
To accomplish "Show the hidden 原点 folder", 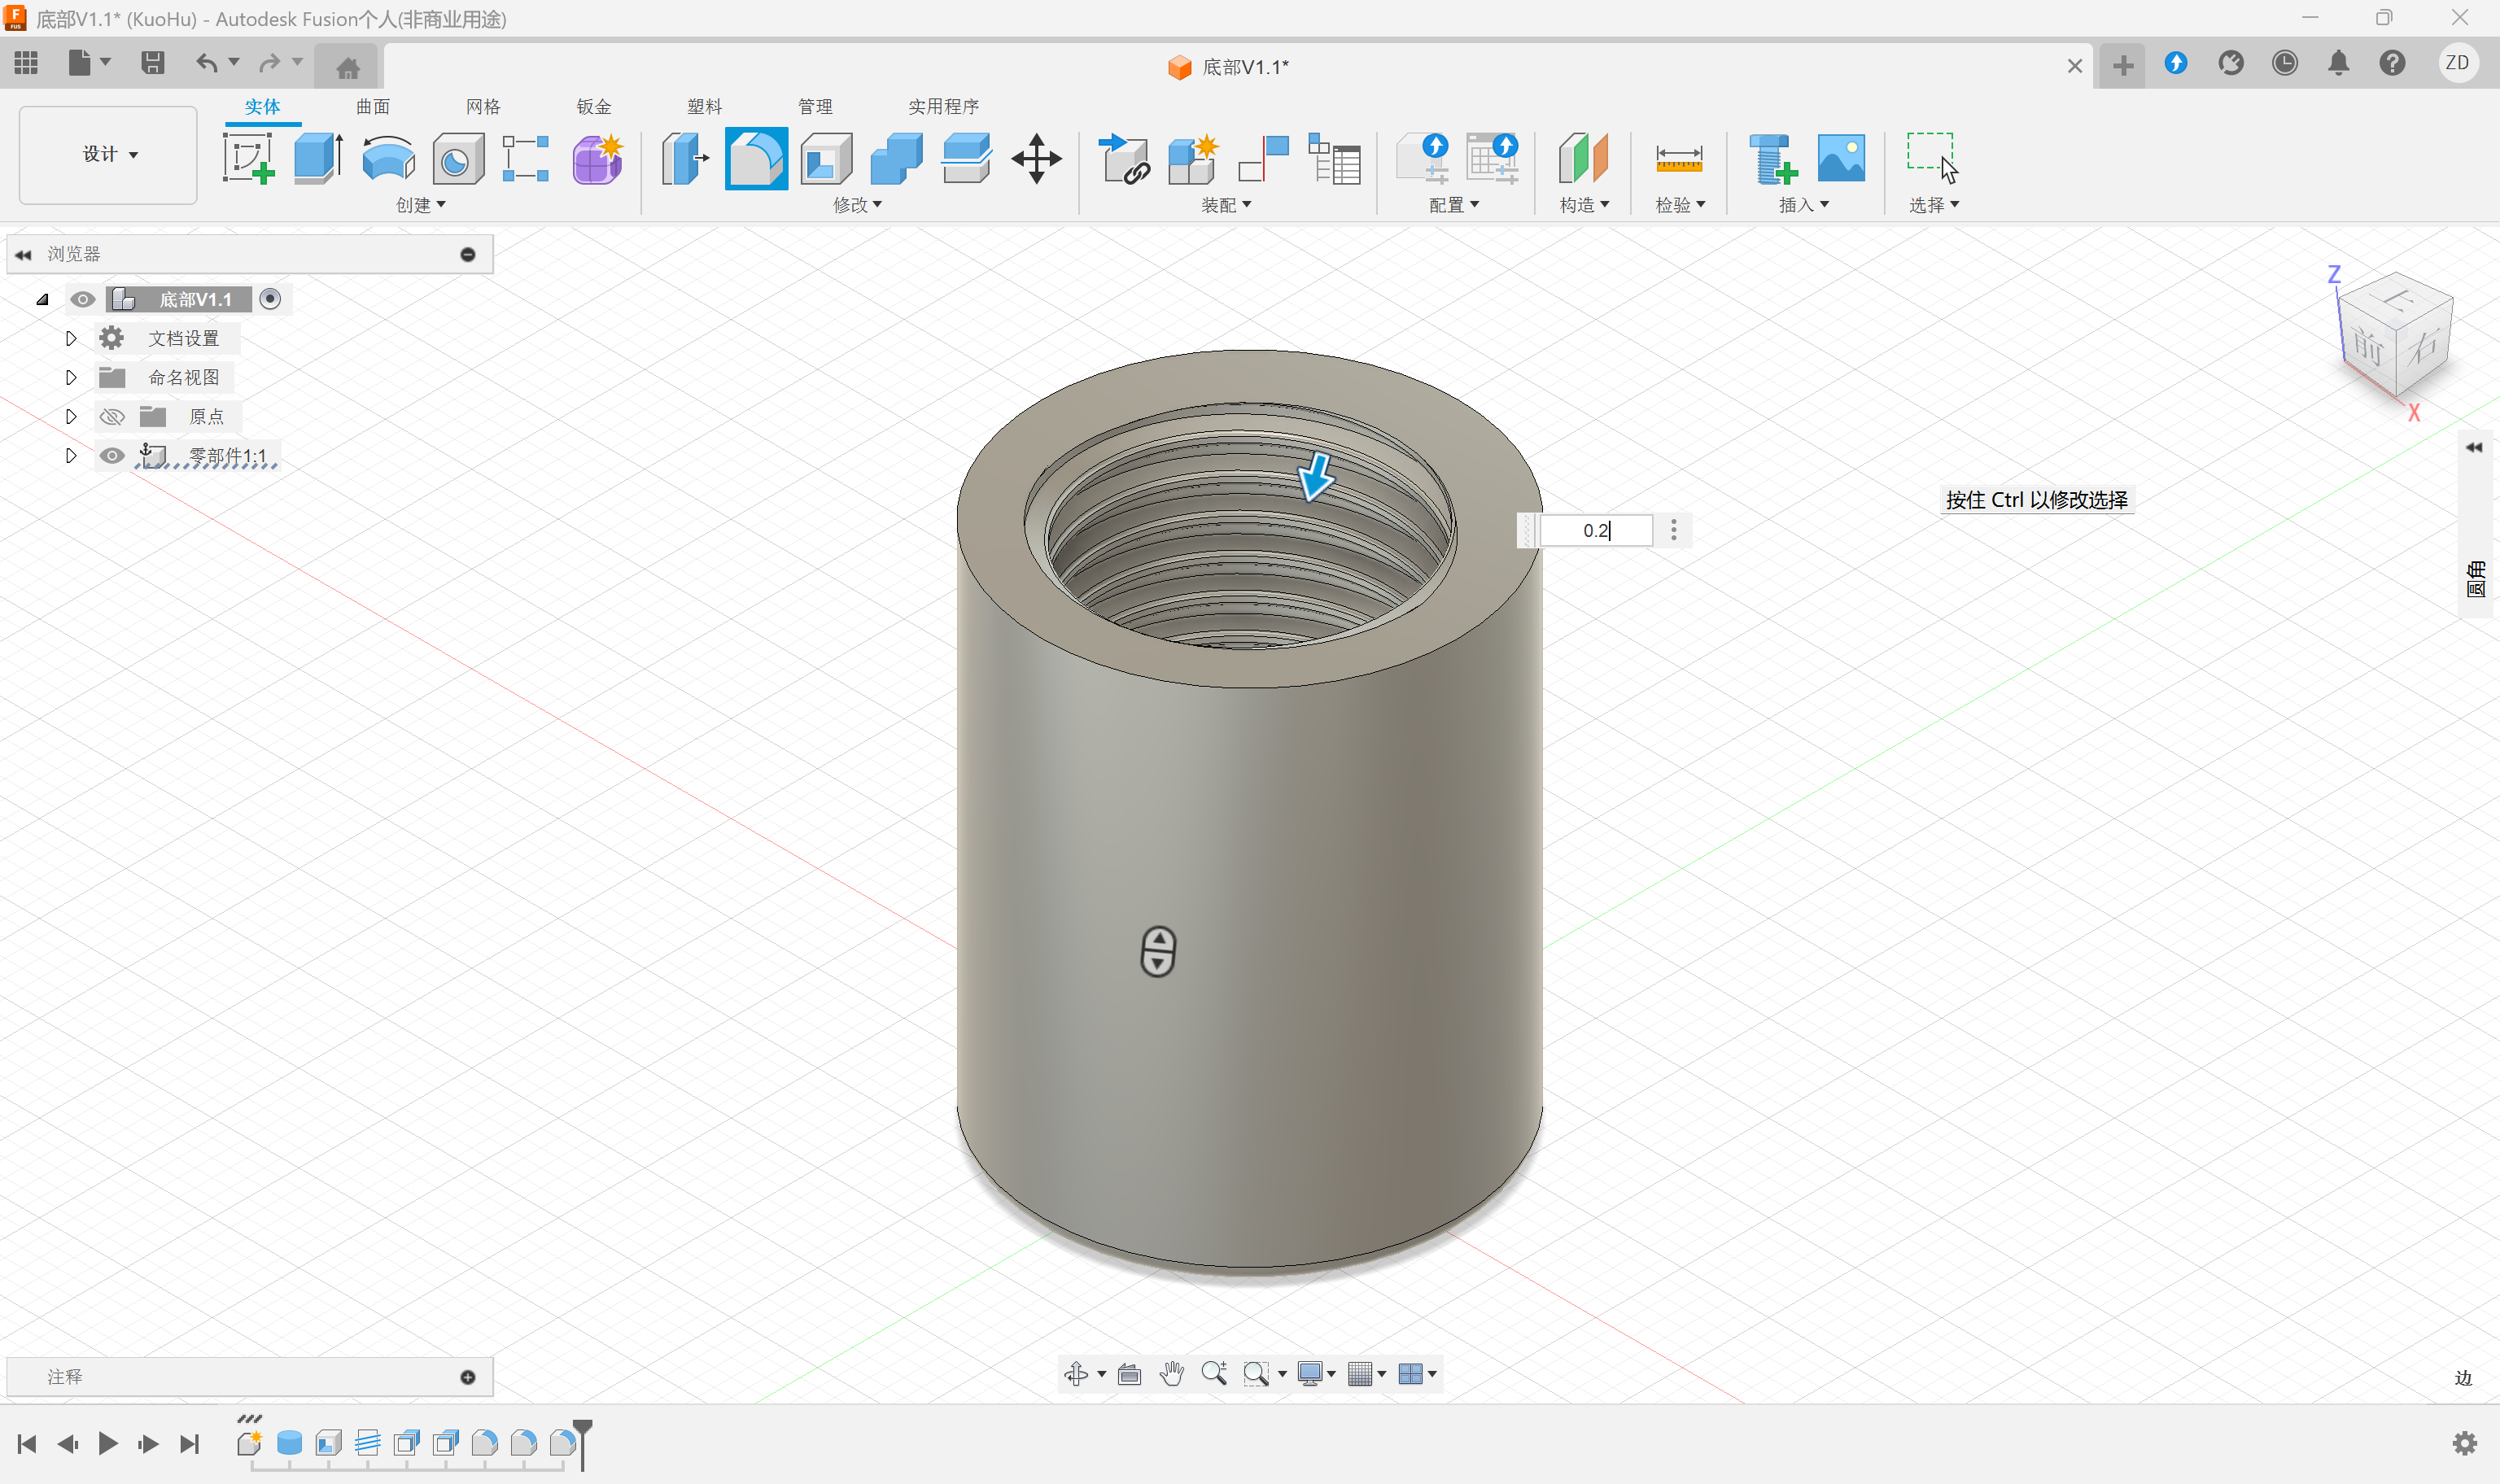I will pos(112,417).
